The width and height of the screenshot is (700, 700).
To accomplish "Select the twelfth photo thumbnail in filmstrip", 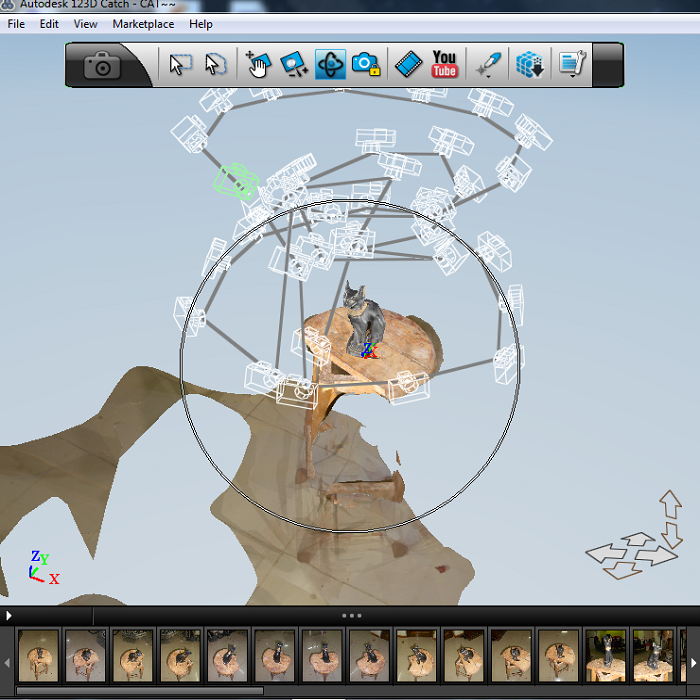I will click(559, 655).
